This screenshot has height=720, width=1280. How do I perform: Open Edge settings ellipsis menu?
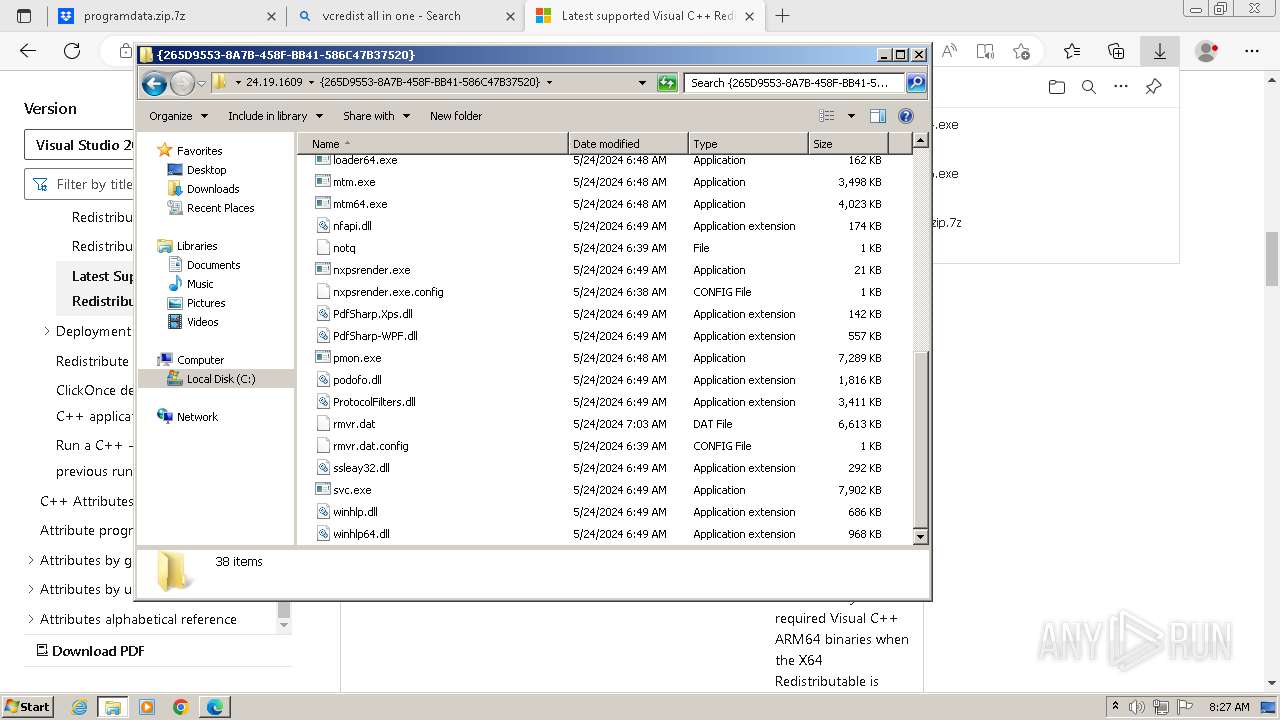[x=1252, y=51]
